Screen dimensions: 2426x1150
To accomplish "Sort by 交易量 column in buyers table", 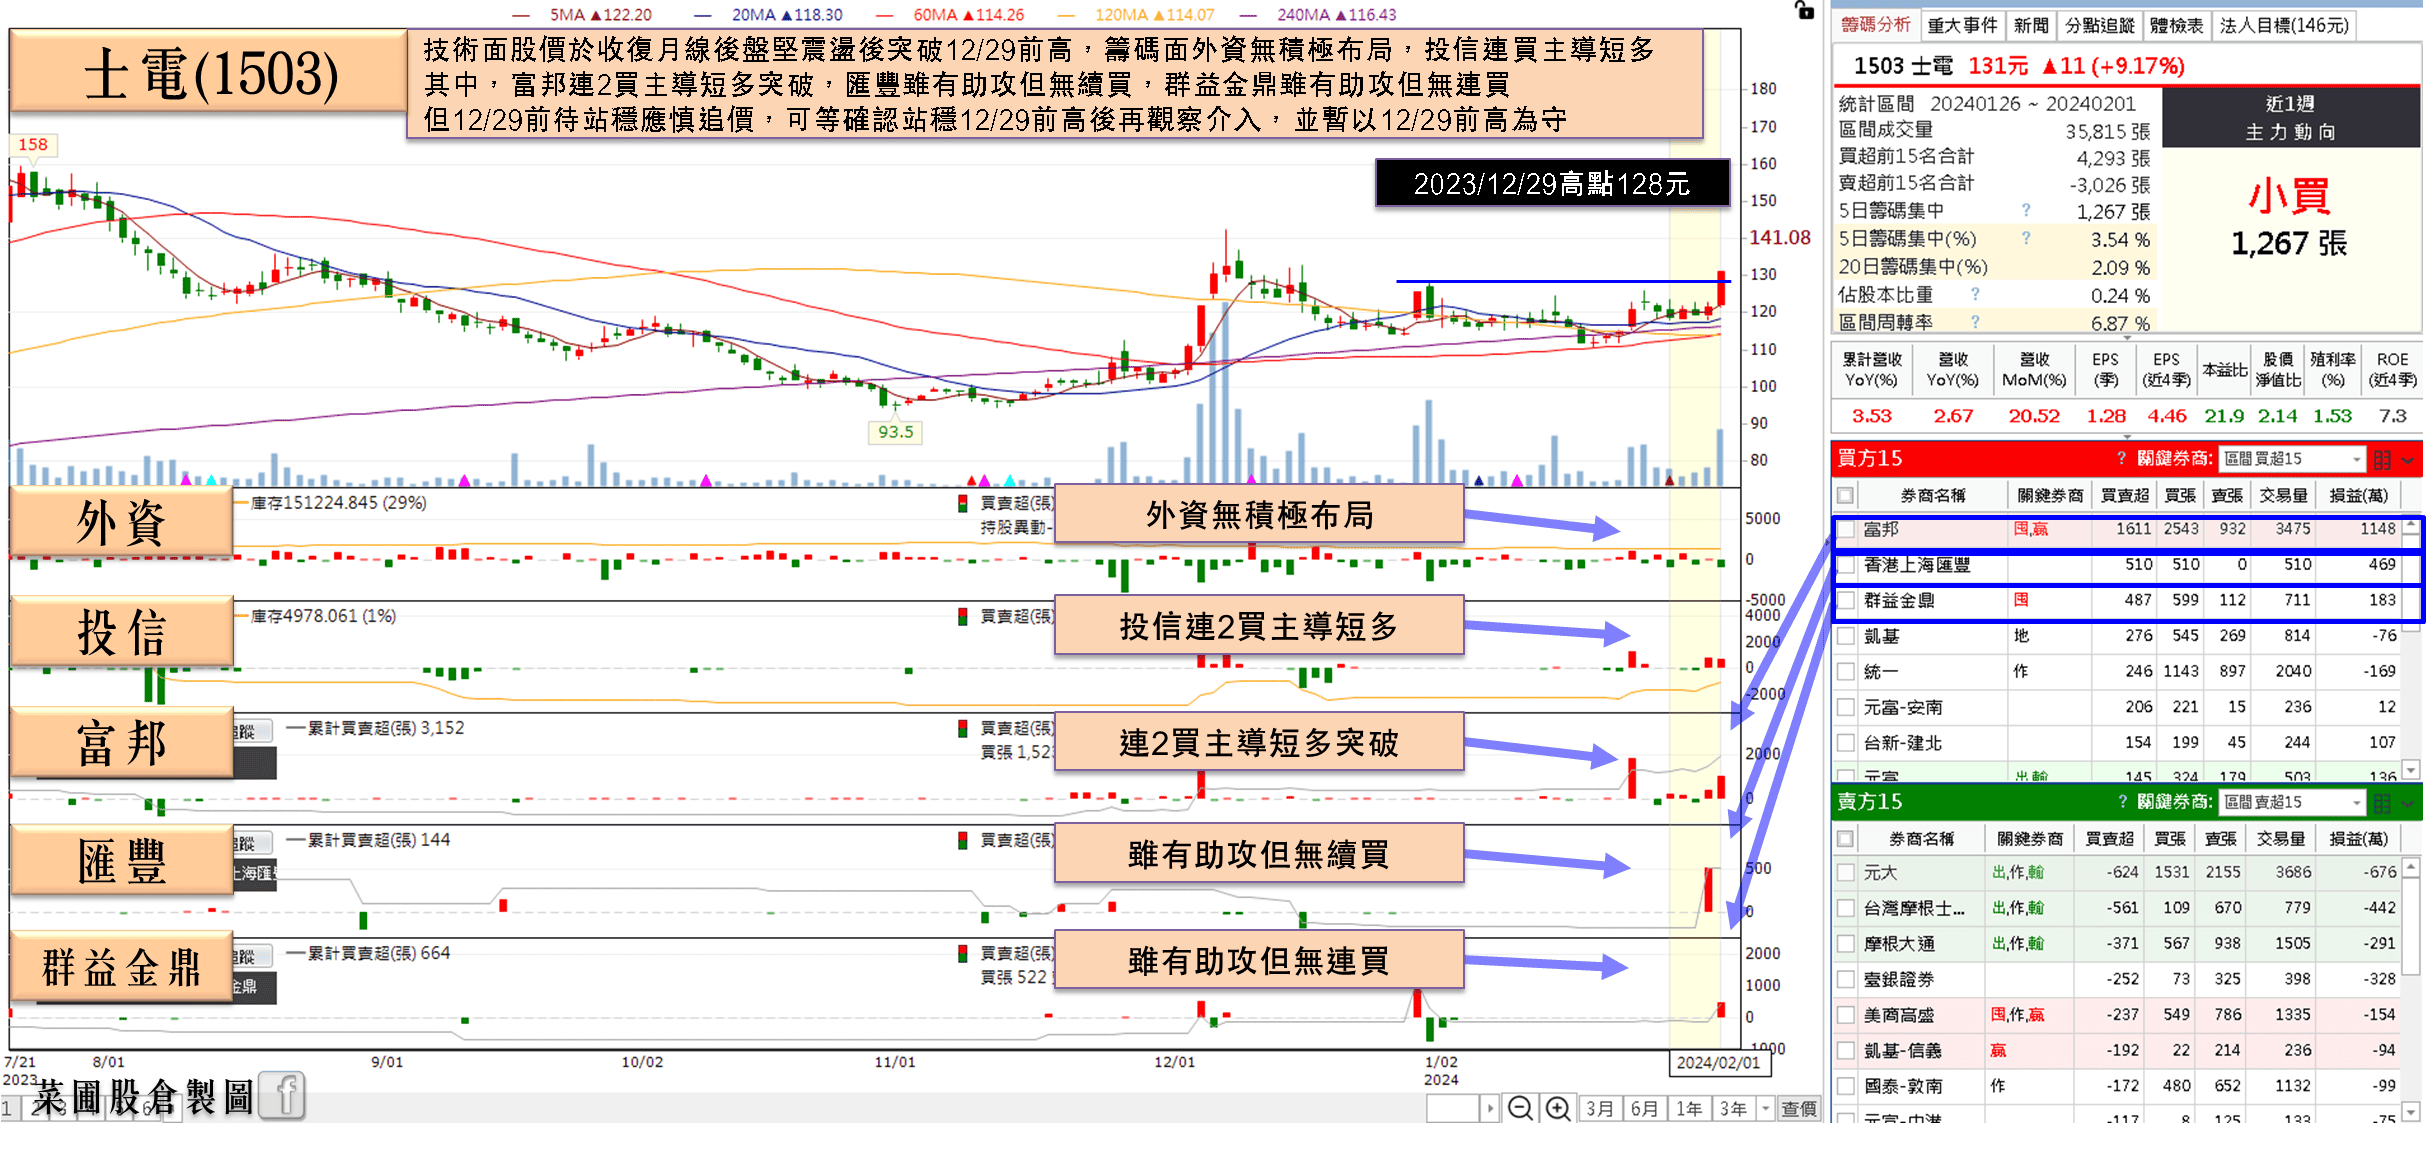I will coord(2283,495).
